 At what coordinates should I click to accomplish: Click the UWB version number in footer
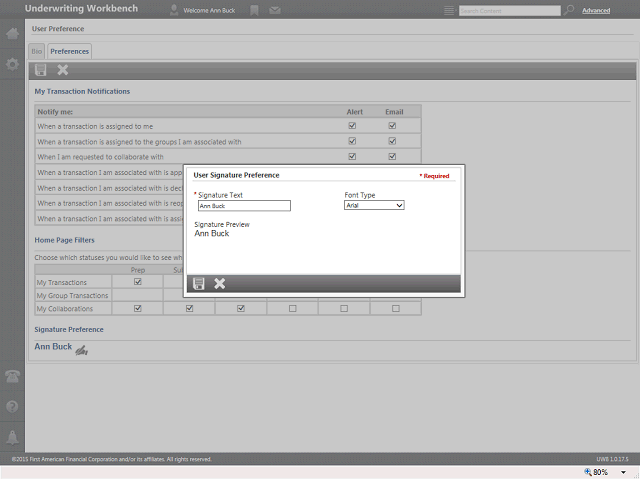pos(612,459)
